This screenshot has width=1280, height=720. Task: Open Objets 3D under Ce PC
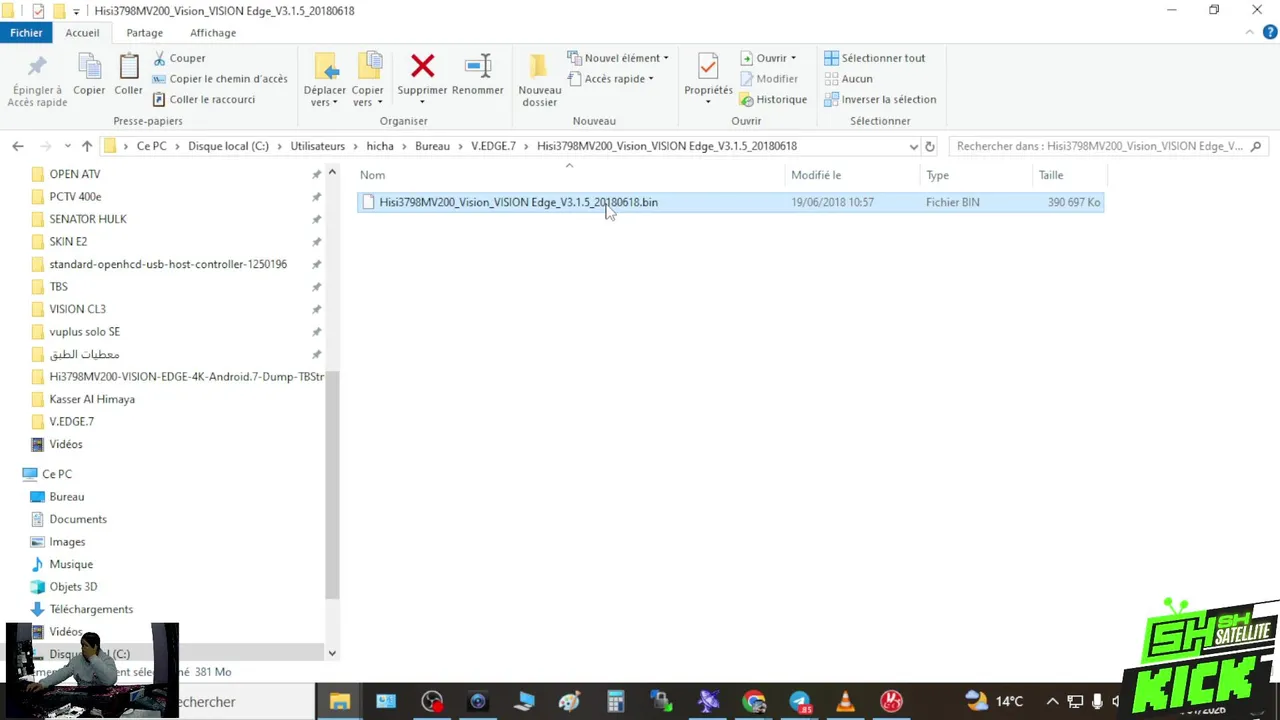(x=73, y=586)
